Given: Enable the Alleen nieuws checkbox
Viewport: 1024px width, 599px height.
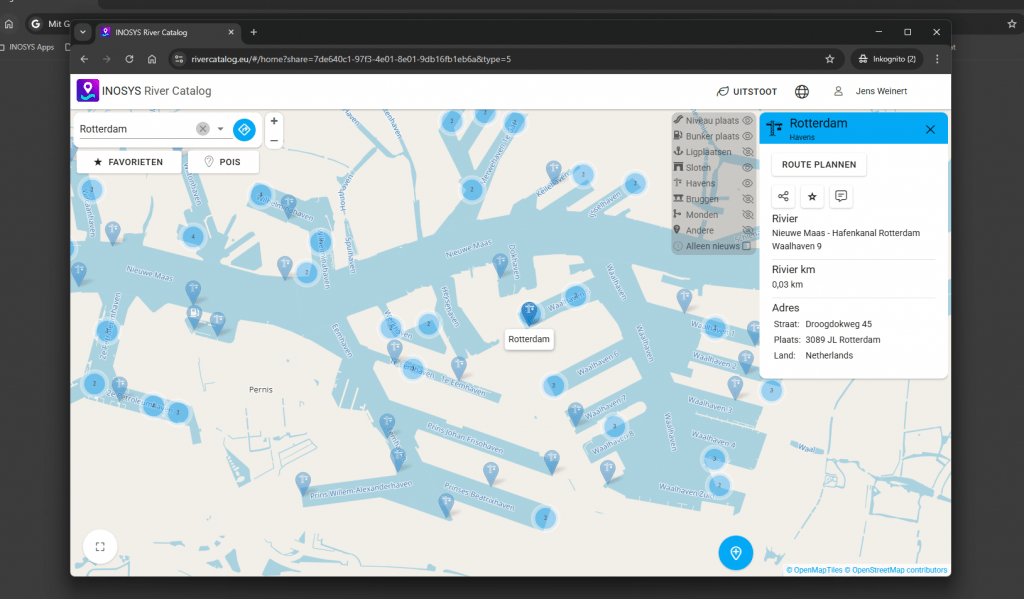Looking at the screenshot, I should [x=746, y=246].
